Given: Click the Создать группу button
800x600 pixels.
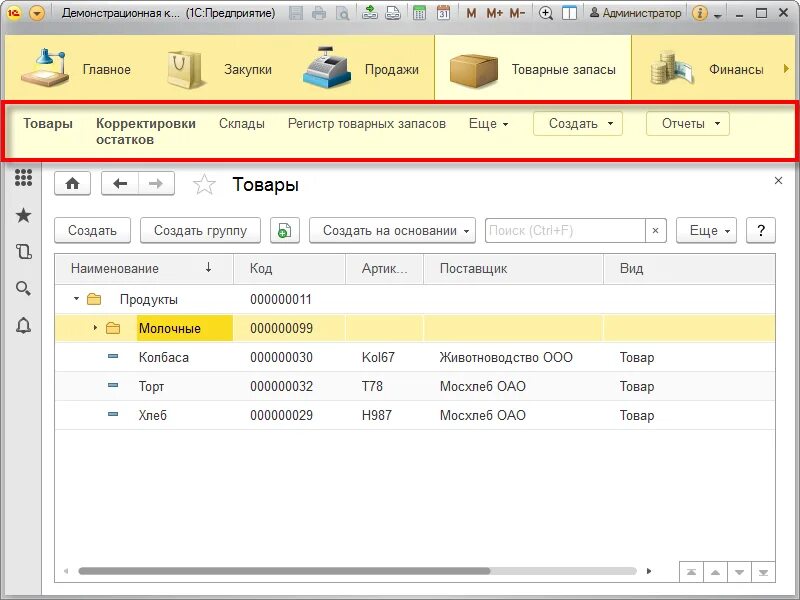Looking at the screenshot, I should coord(201,231).
